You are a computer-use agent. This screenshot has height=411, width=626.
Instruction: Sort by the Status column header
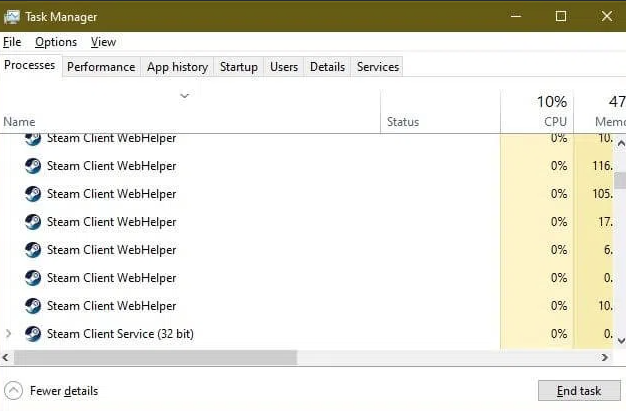click(x=440, y=111)
